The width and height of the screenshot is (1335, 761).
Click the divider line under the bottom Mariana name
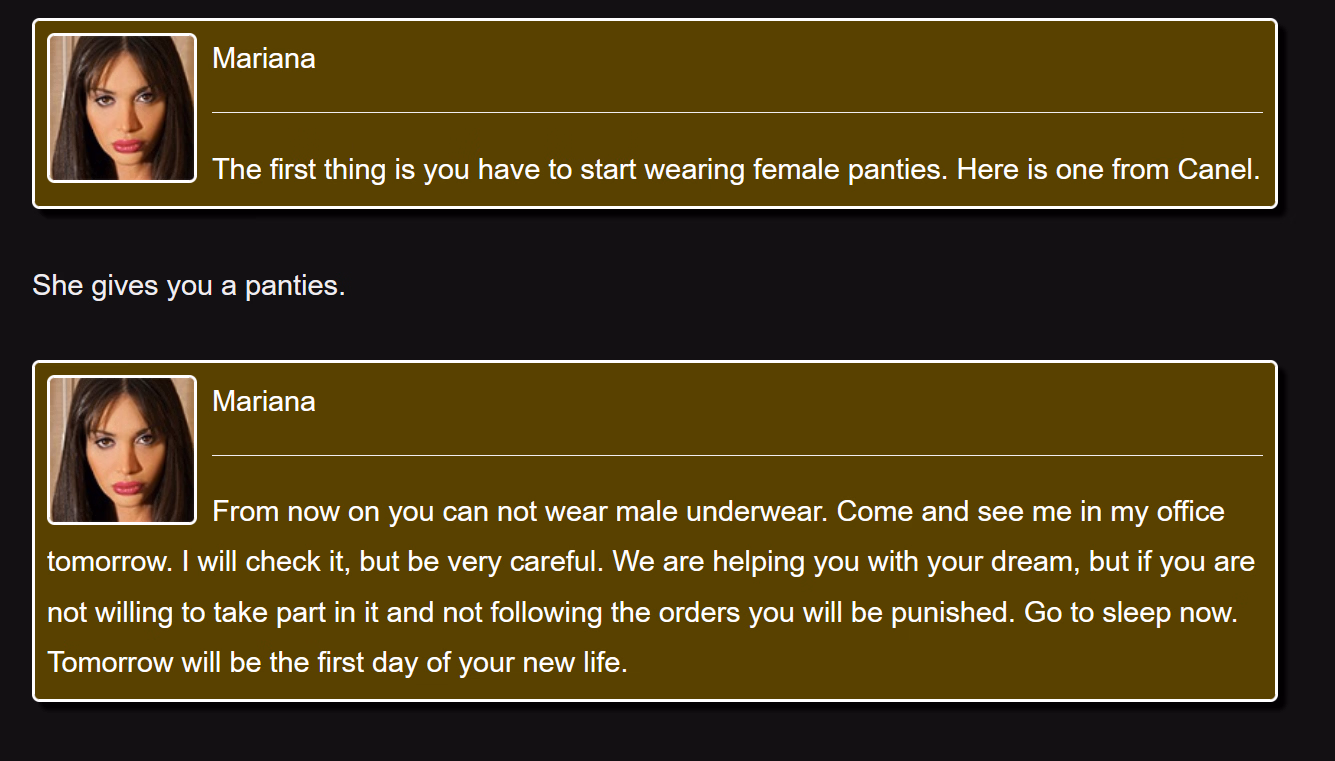pos(737,455)
